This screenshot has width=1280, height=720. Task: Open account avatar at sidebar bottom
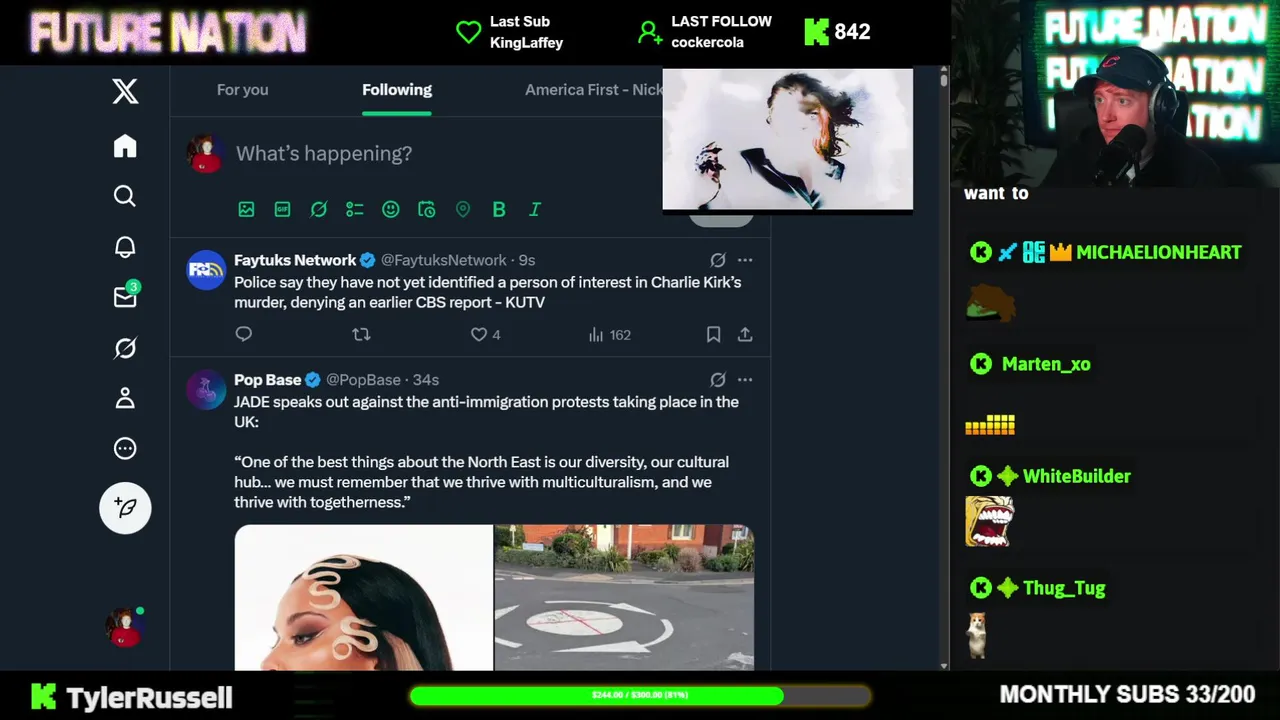[125, 627]
